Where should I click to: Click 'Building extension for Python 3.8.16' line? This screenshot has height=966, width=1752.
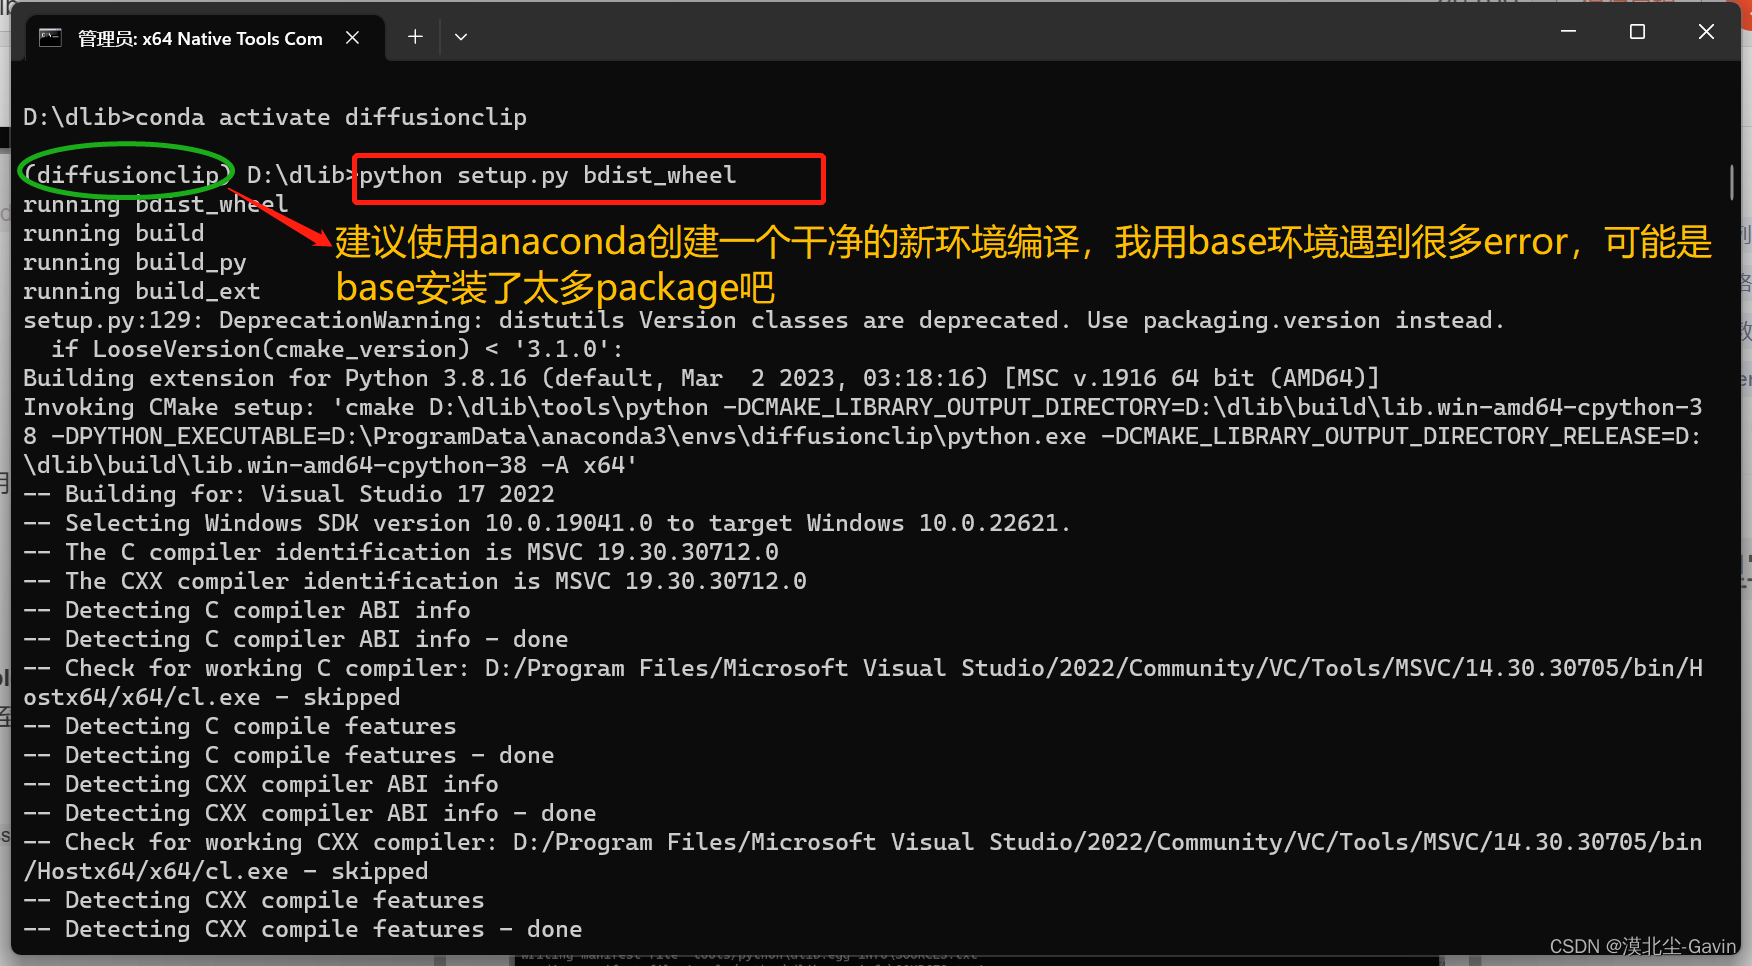[701, 378]
